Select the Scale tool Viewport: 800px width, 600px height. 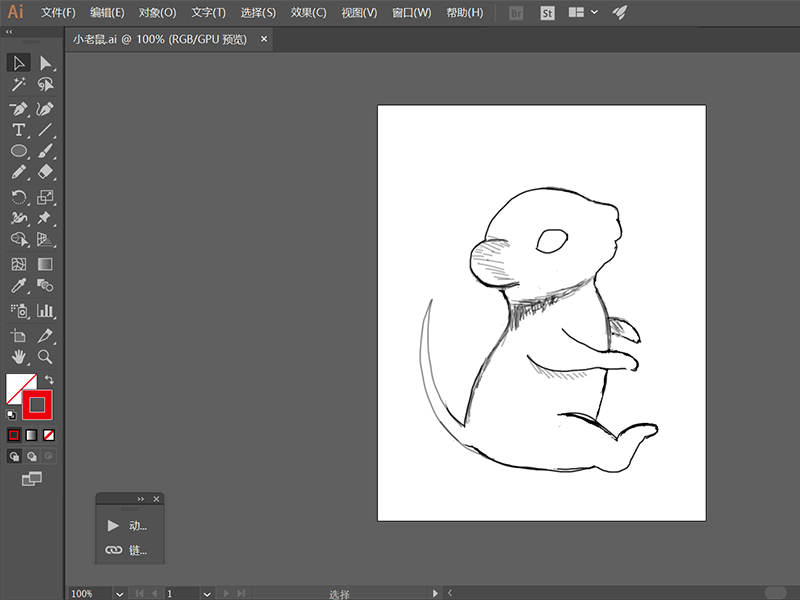tap(45, 197)
